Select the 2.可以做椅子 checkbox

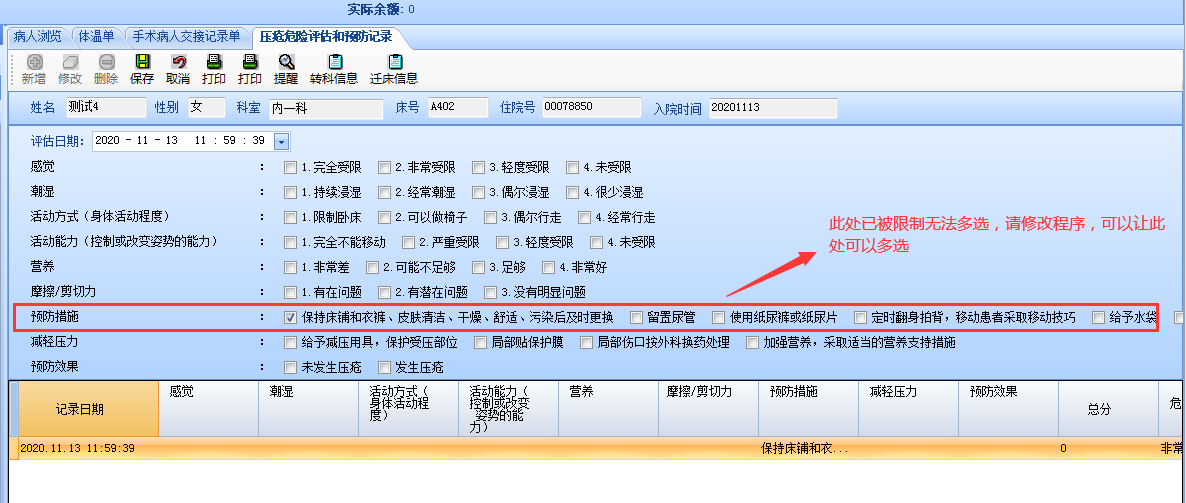(x=384, y=217)
